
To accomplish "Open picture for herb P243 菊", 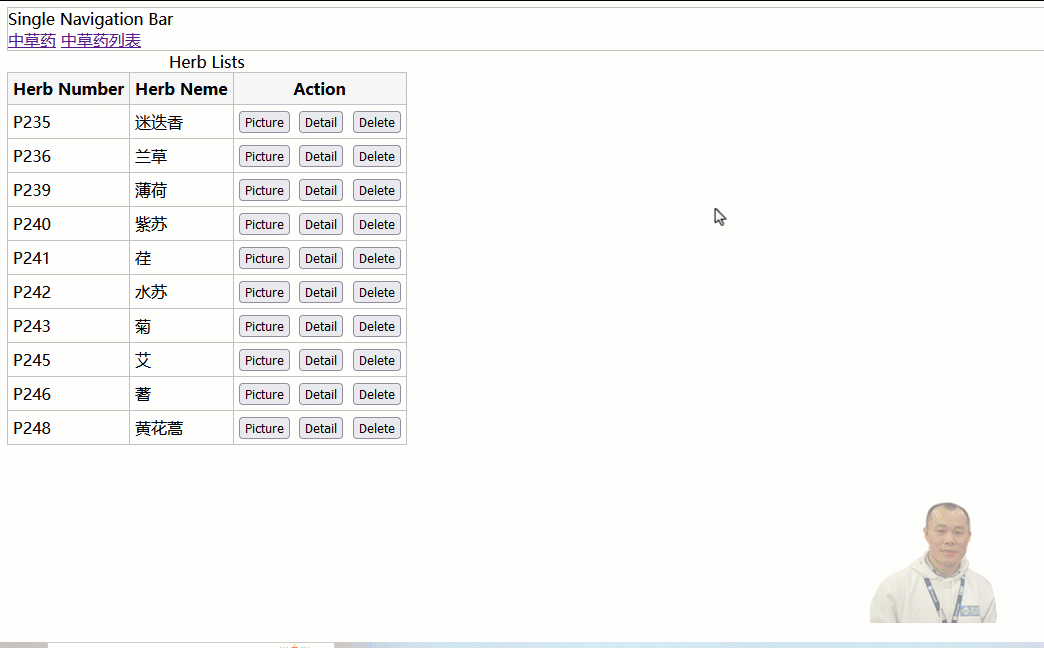I will (264, 326).
